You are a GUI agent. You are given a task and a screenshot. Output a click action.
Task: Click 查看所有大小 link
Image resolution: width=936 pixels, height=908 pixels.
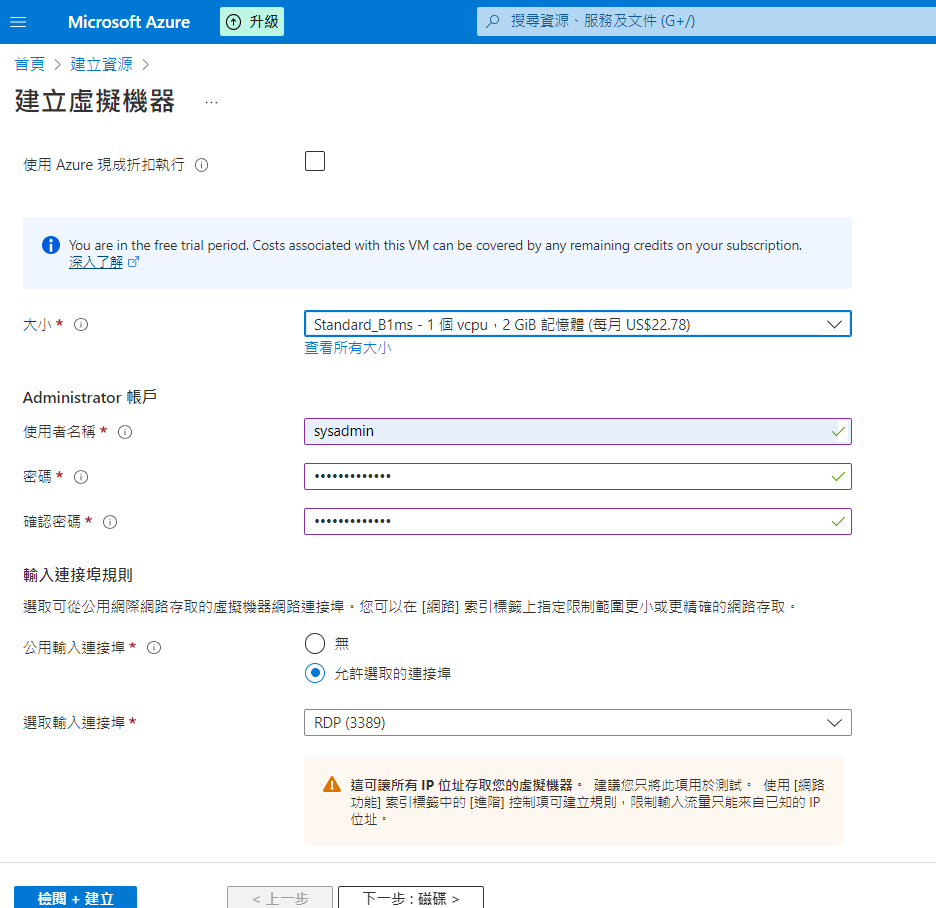coord(347,348)
